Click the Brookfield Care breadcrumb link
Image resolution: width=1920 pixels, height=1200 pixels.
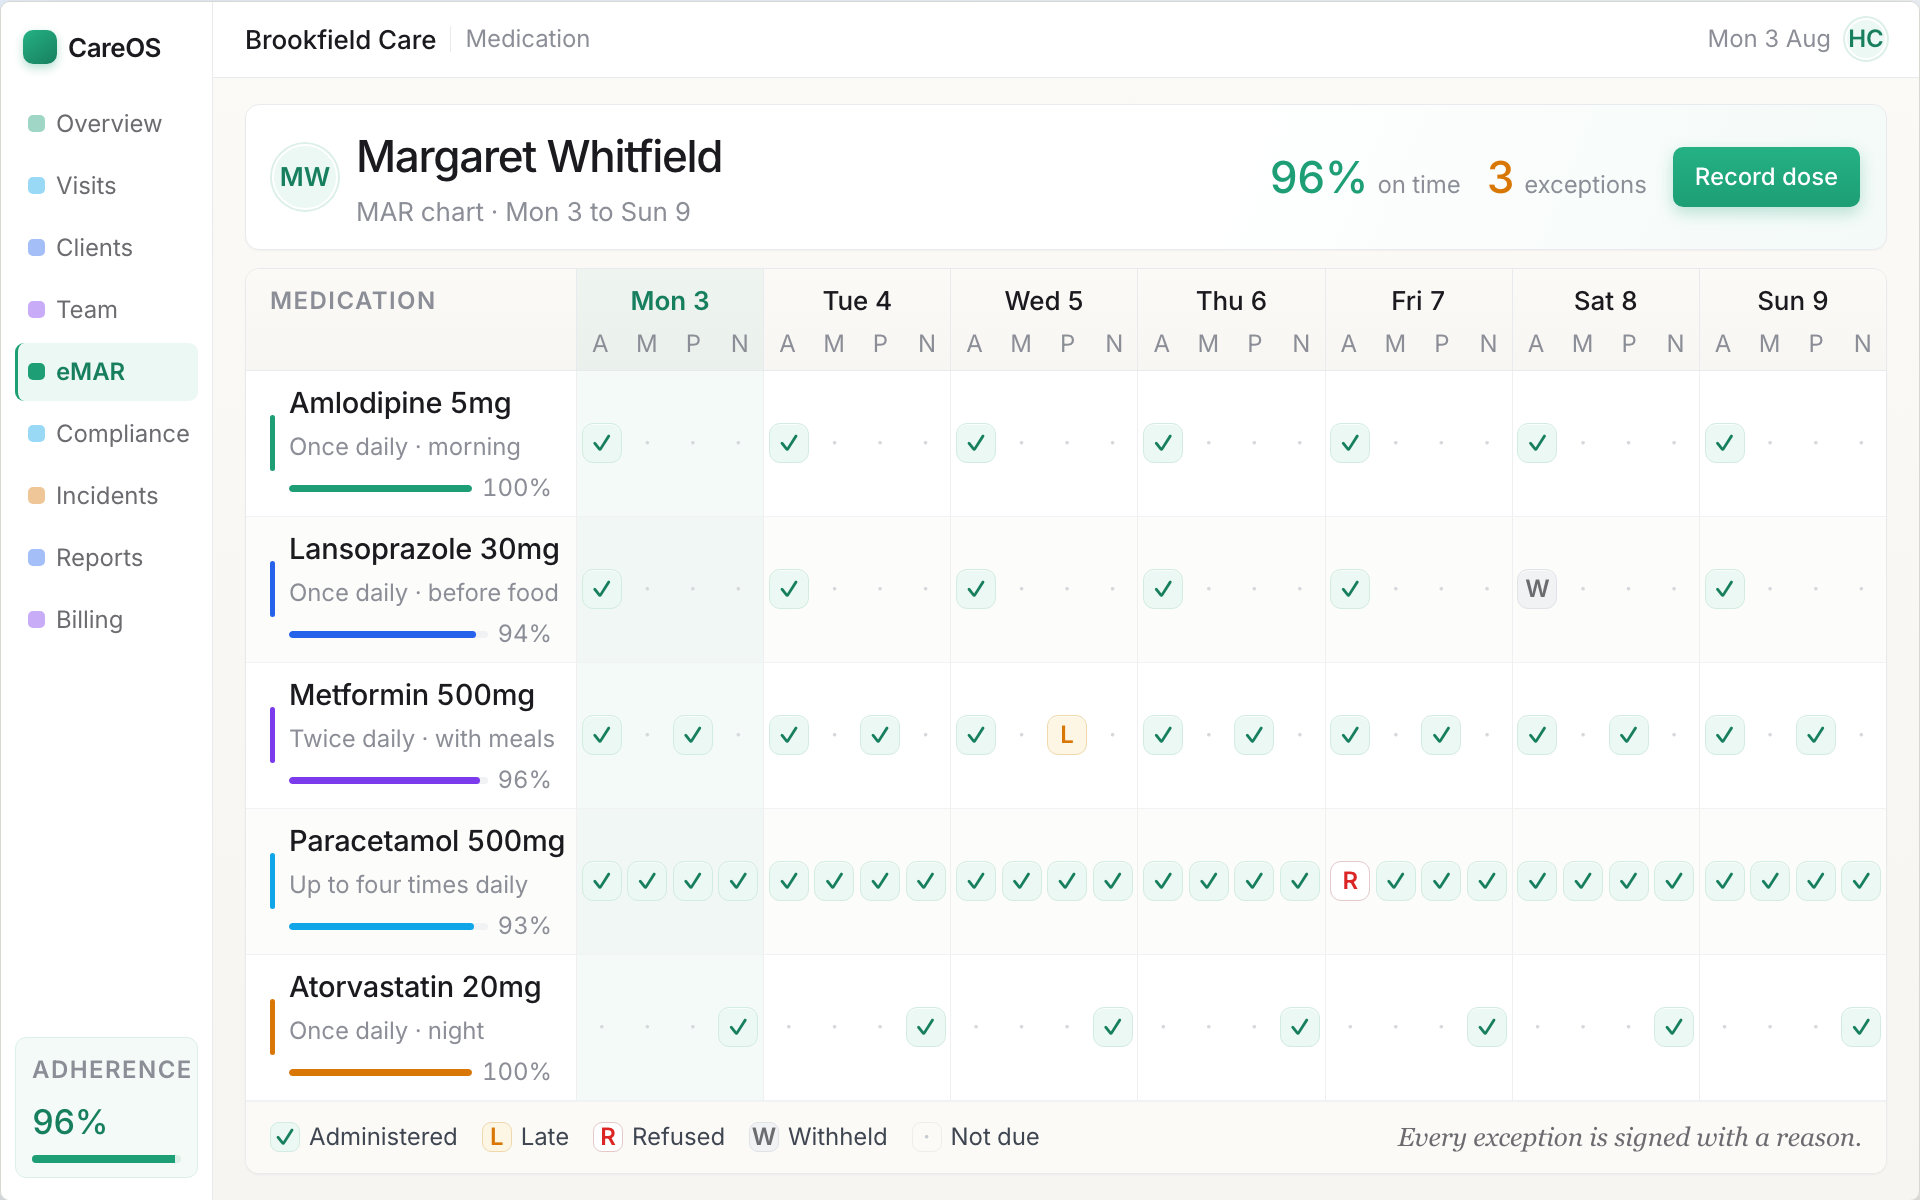click(x=340, y=39)
